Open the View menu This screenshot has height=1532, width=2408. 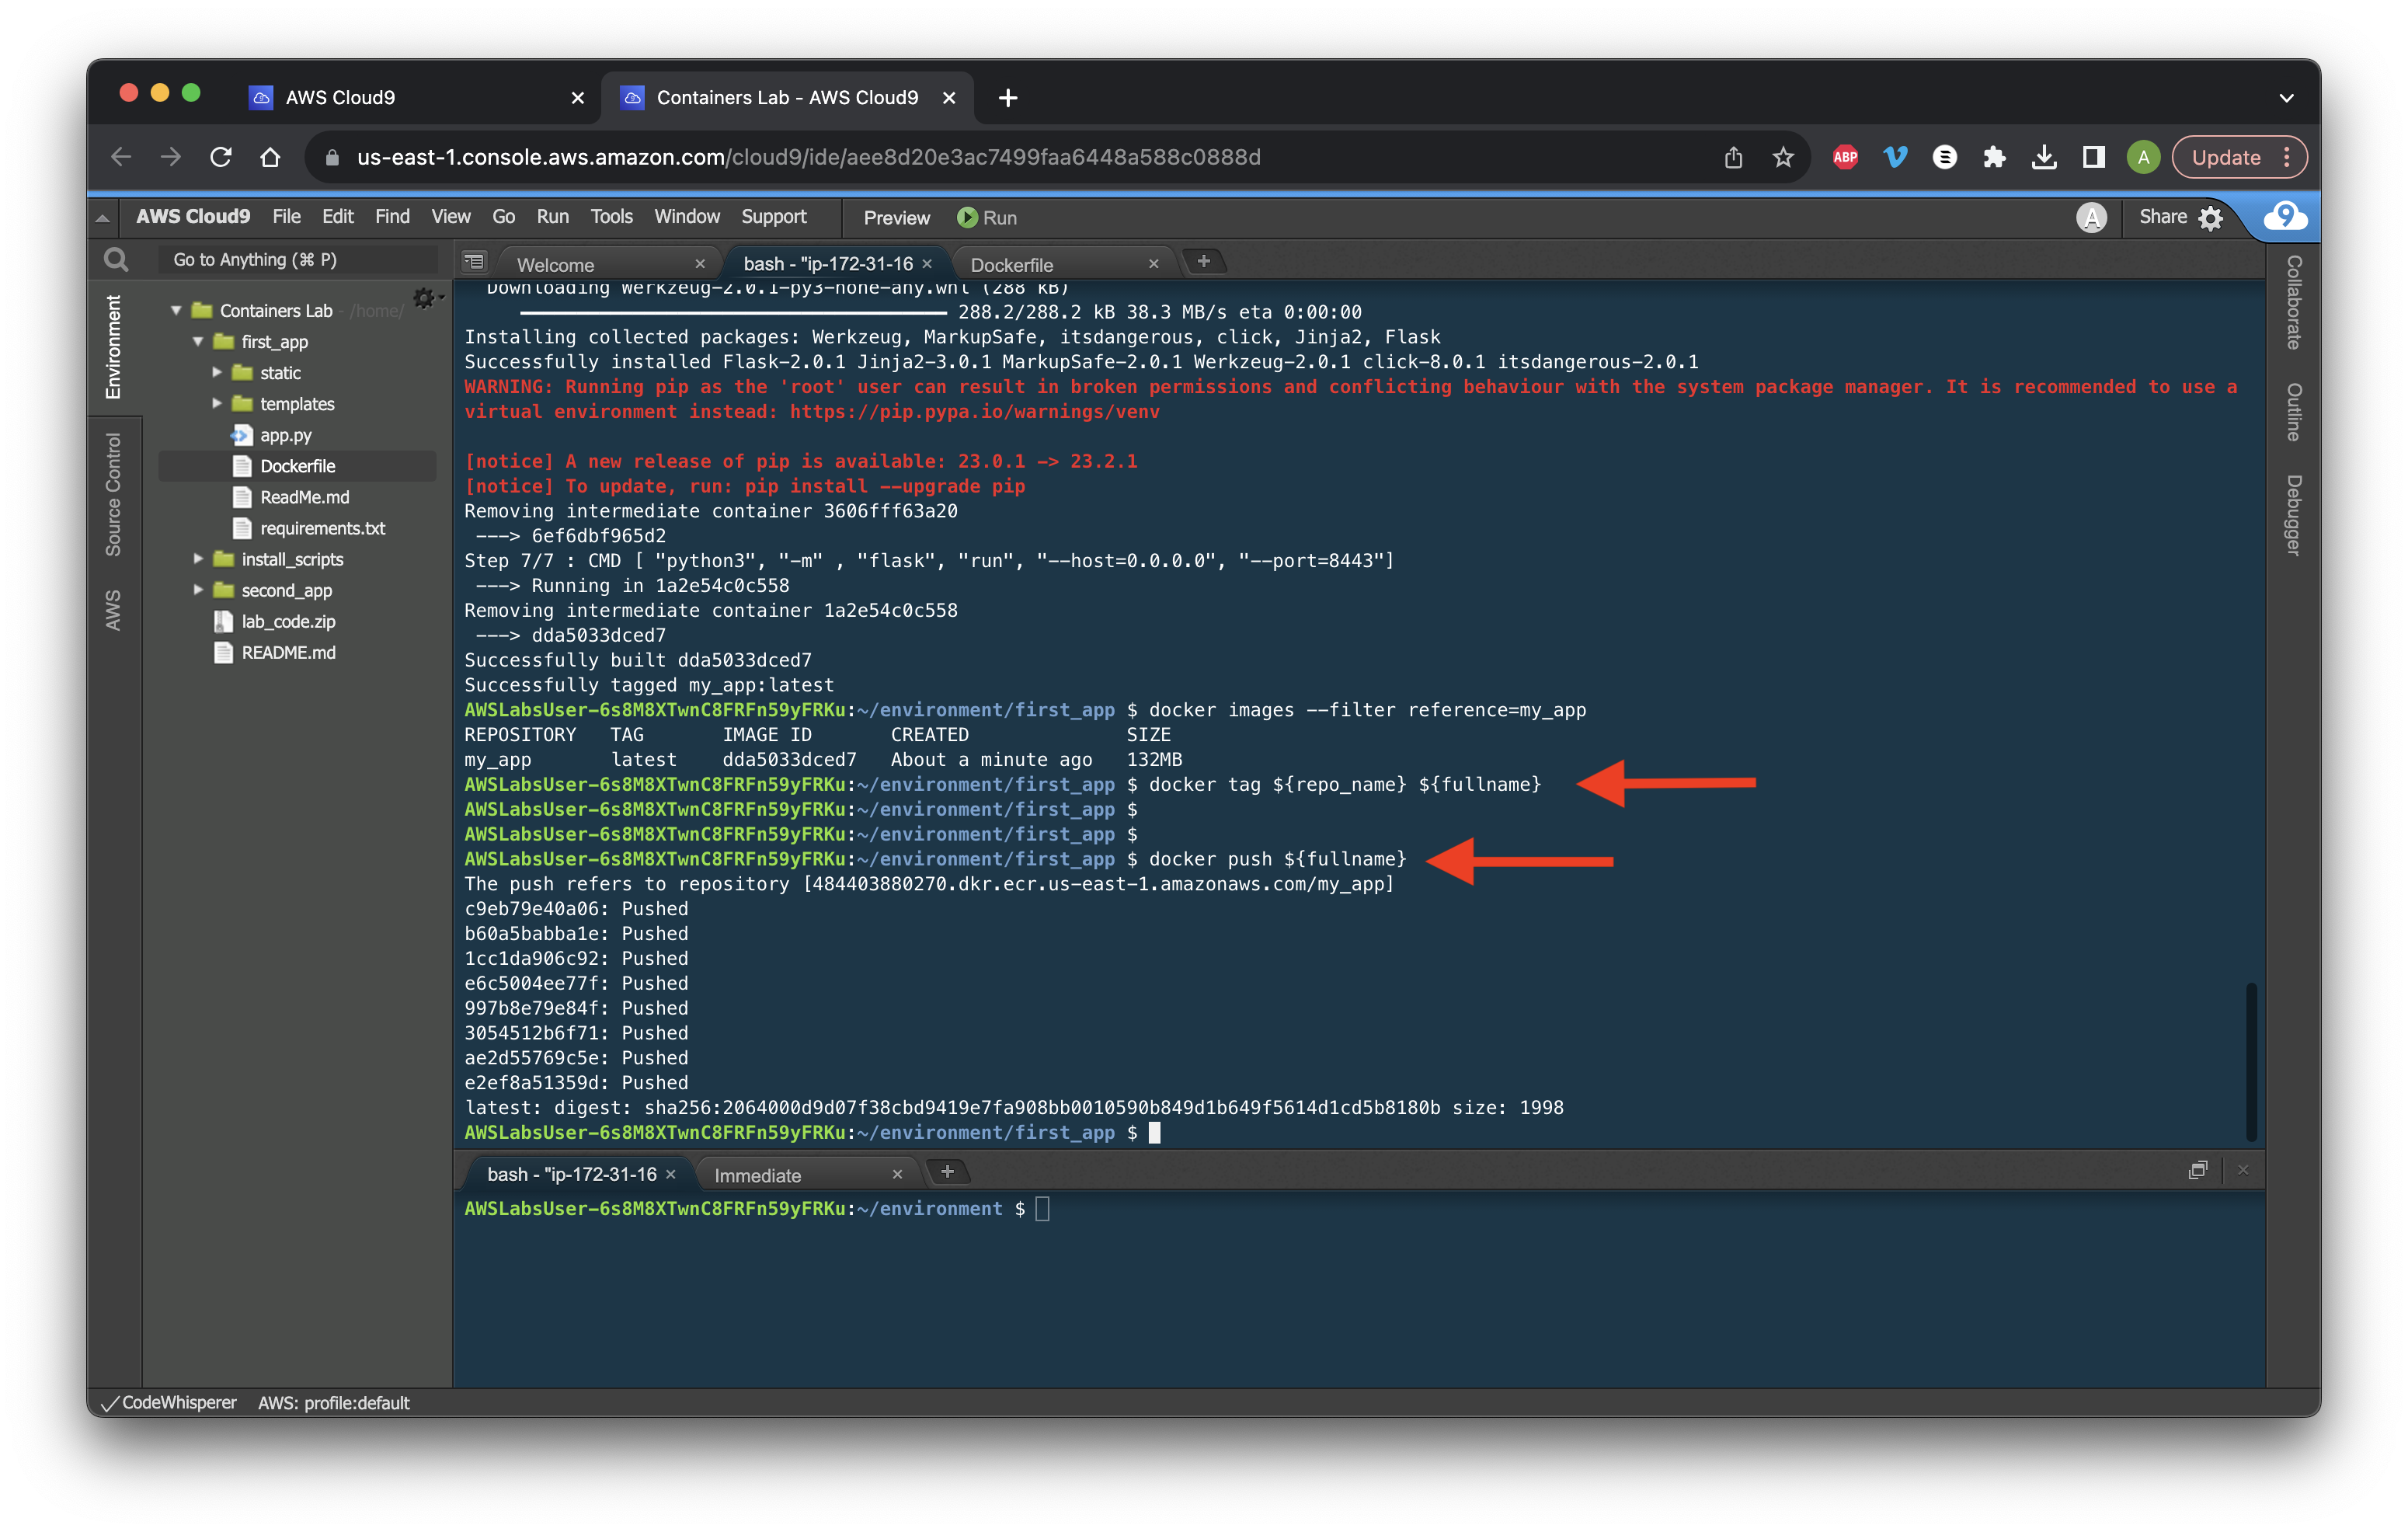450,216
